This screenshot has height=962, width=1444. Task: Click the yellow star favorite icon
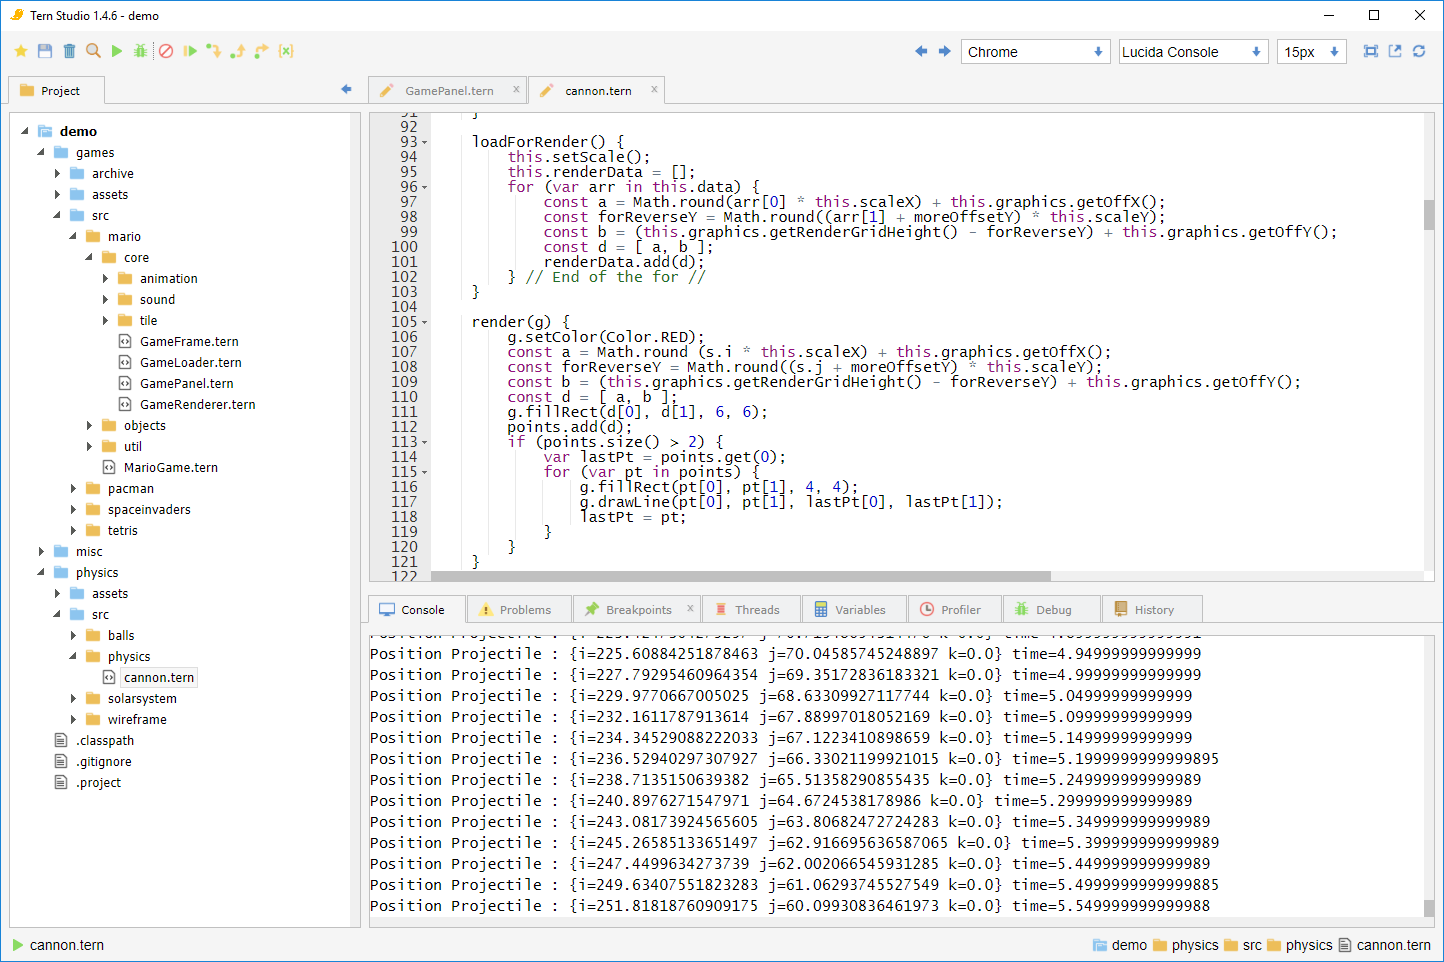point(21,51)
